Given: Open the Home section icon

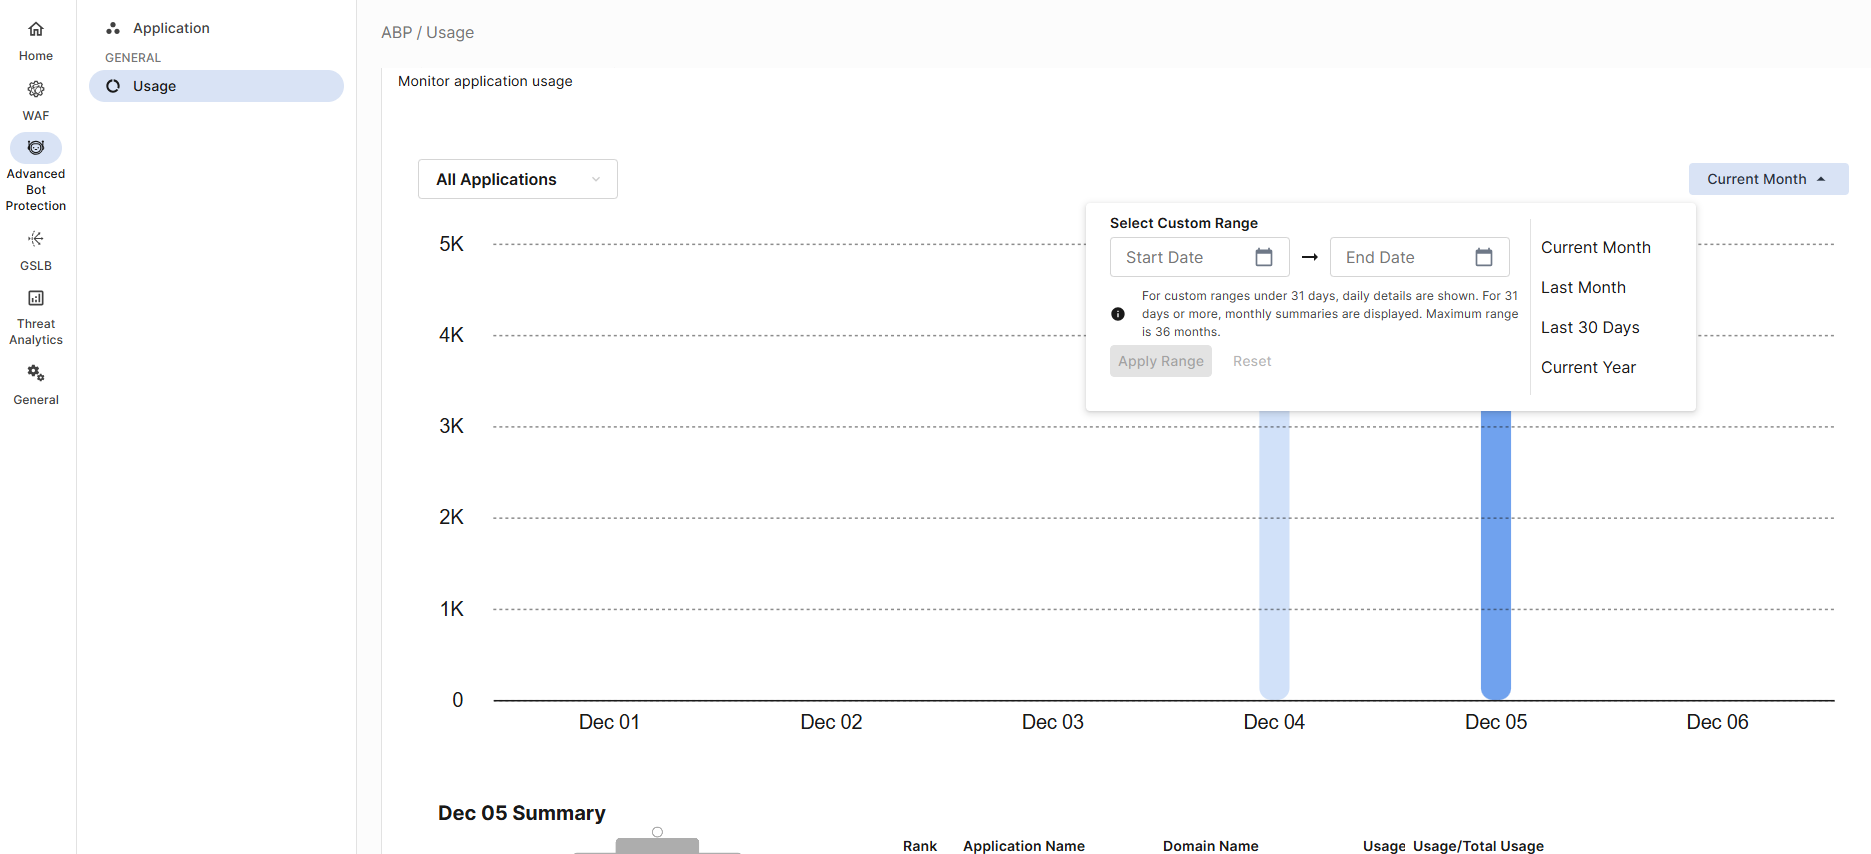Looking at the screenshot, I should 36,29.
